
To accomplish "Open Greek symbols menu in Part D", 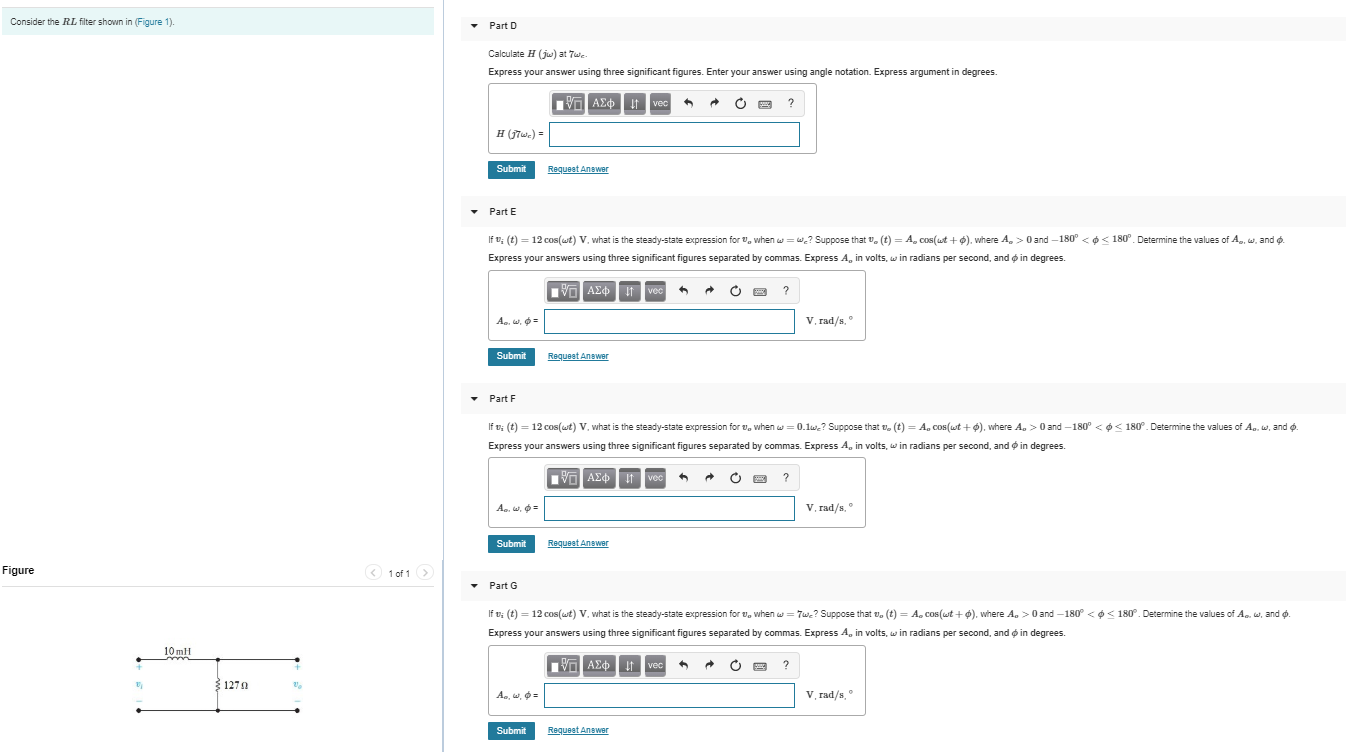I will tap(604, 103).
